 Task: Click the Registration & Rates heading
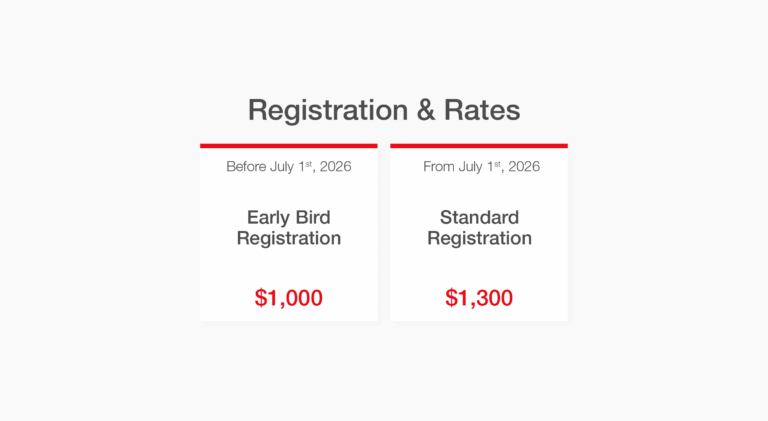(384, 110)
